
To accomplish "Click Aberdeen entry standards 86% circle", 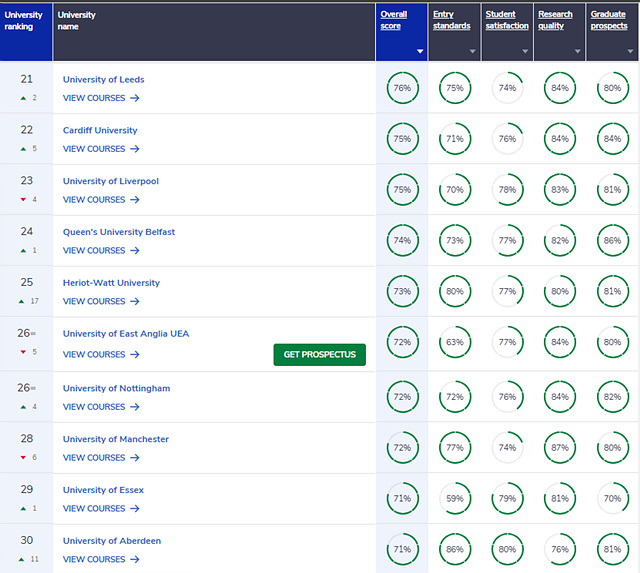I will pyautogui.click(x=455, y=549).
